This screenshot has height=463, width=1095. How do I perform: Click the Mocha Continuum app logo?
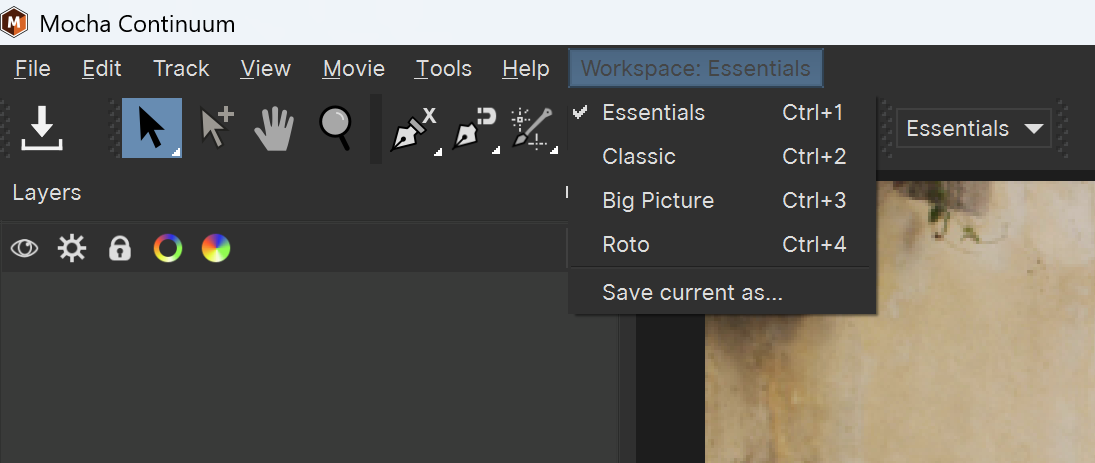pos(14,22)
